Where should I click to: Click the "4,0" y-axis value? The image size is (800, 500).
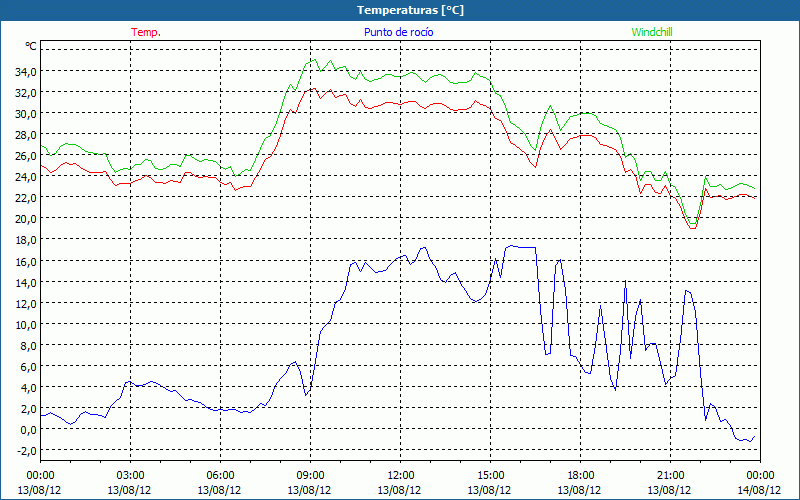[28, 387]
